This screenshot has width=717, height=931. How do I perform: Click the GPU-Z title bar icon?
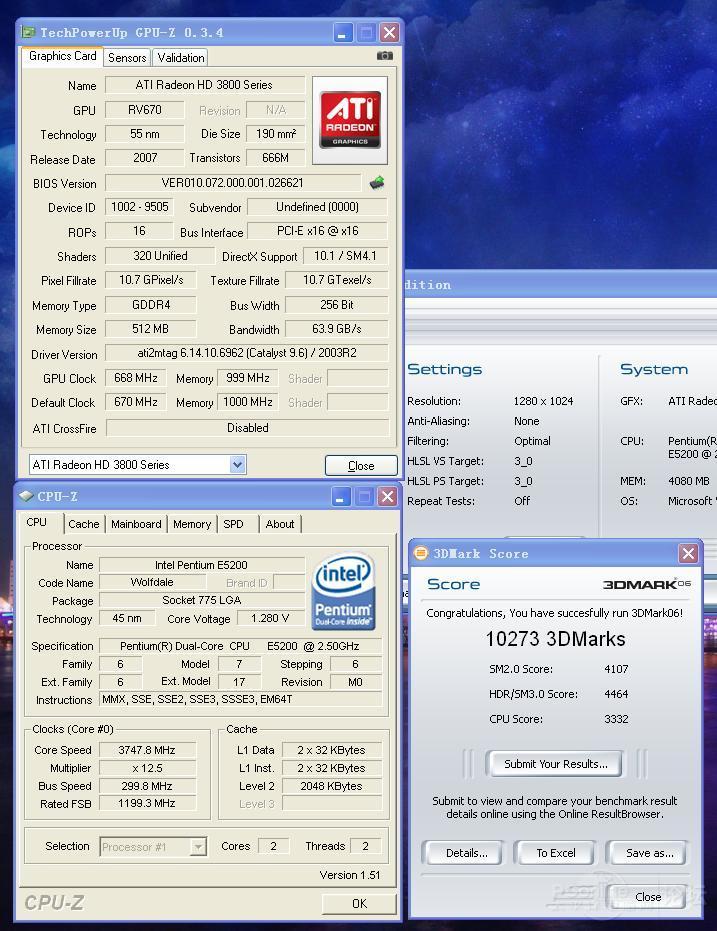28,32
